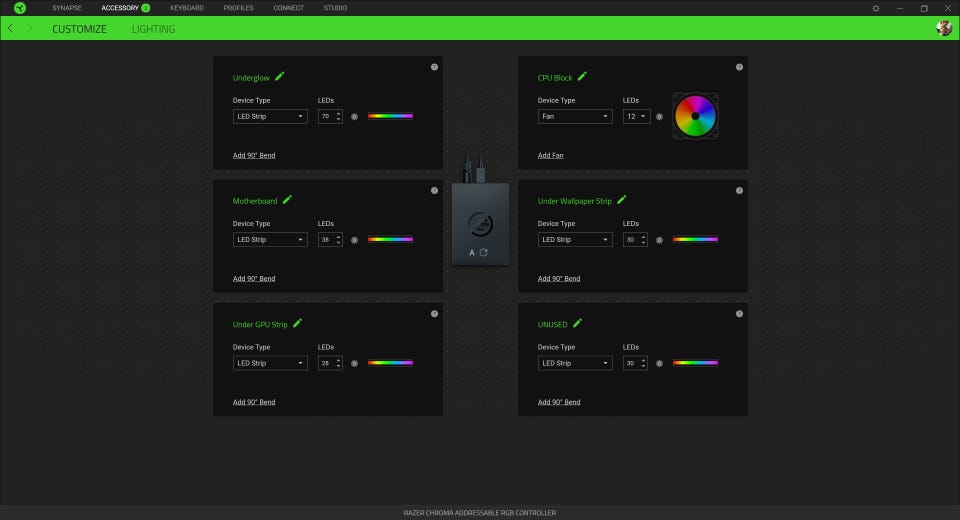
Task: Click the Underglow rainbow LED strip preview
Action: 390,116
